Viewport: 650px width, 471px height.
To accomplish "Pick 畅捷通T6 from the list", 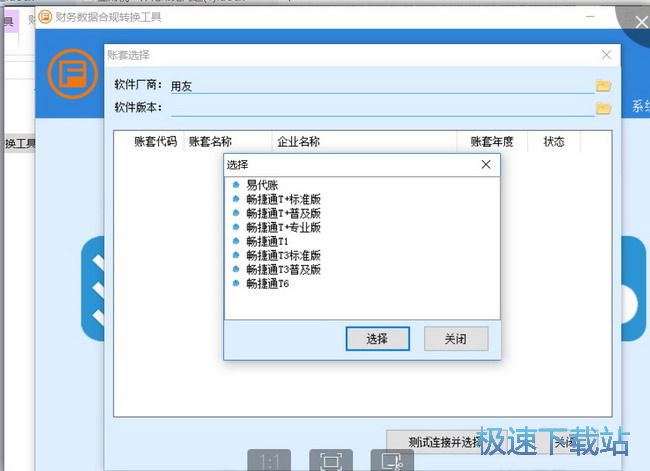I will pos(268,284).
